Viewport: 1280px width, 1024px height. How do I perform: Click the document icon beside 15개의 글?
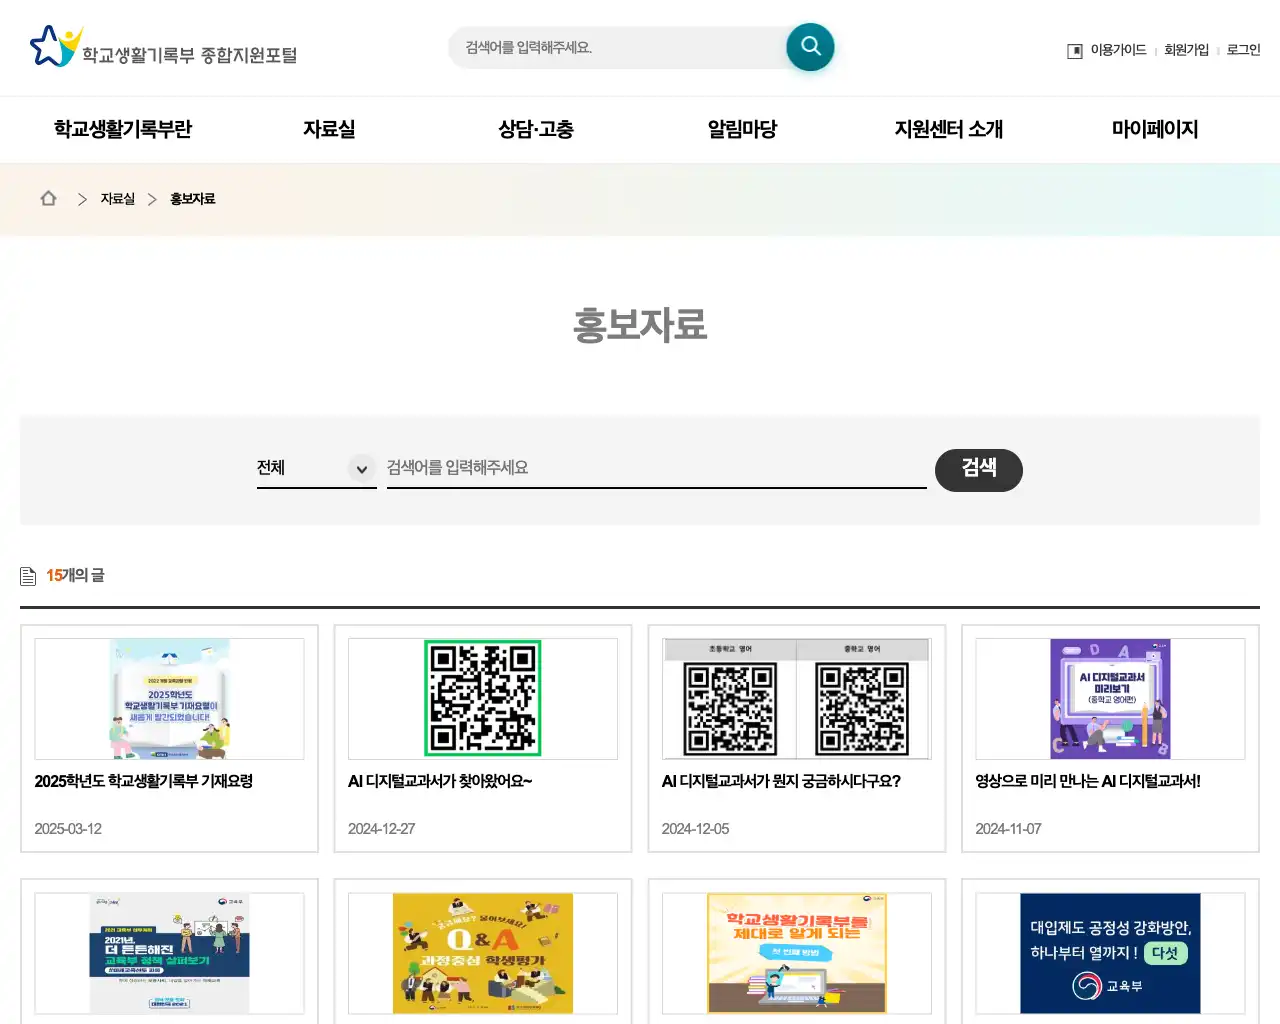28,576
